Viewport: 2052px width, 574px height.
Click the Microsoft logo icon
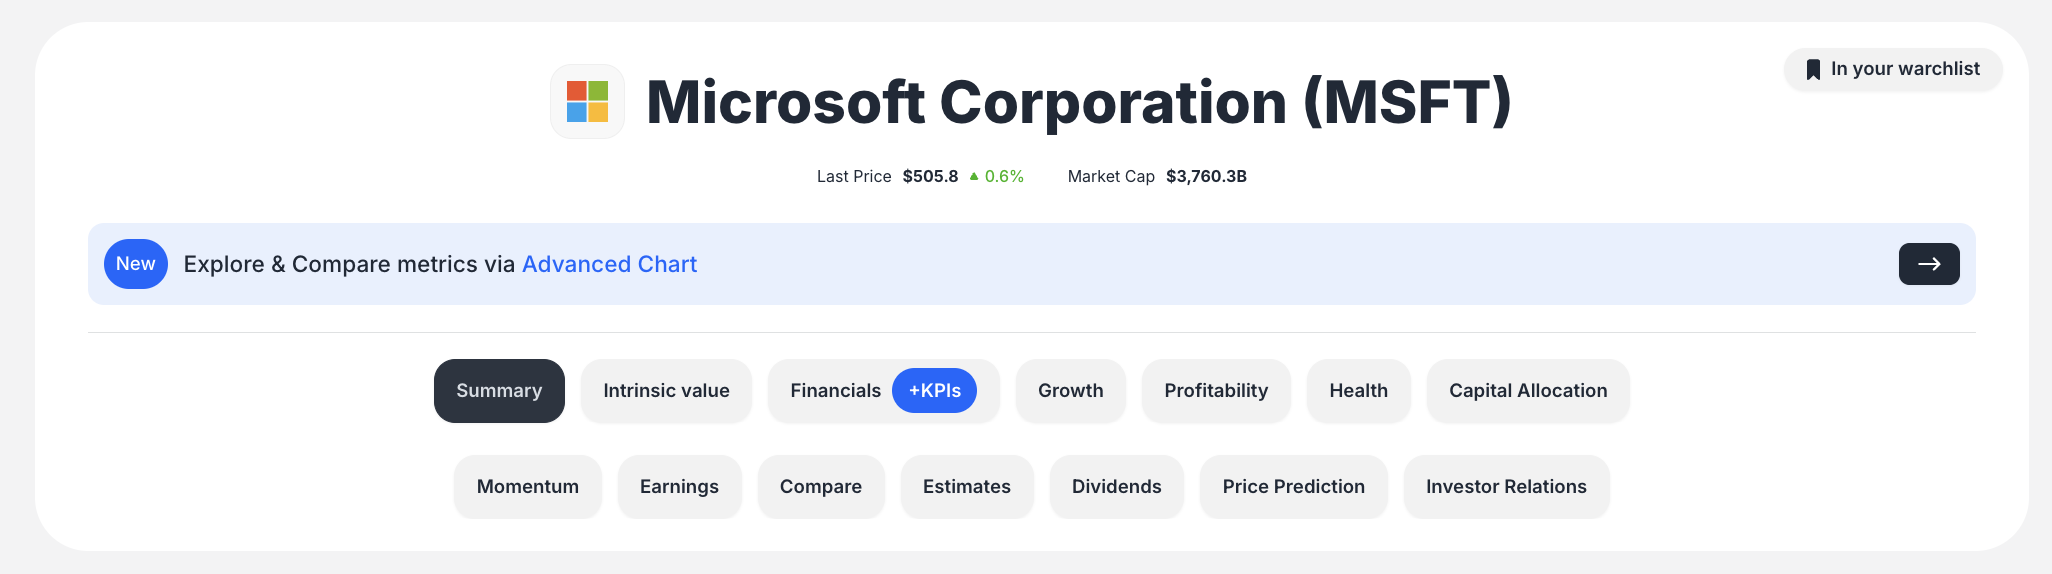point(587,102)
